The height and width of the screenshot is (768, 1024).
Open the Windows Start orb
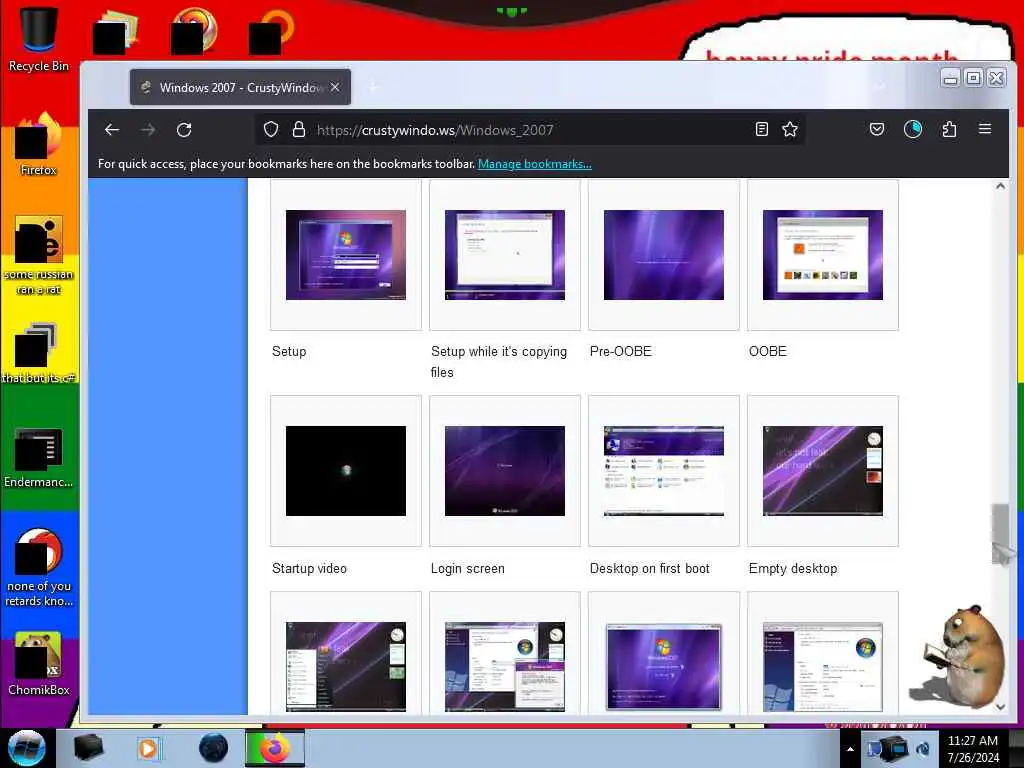[x=27, y=748]
